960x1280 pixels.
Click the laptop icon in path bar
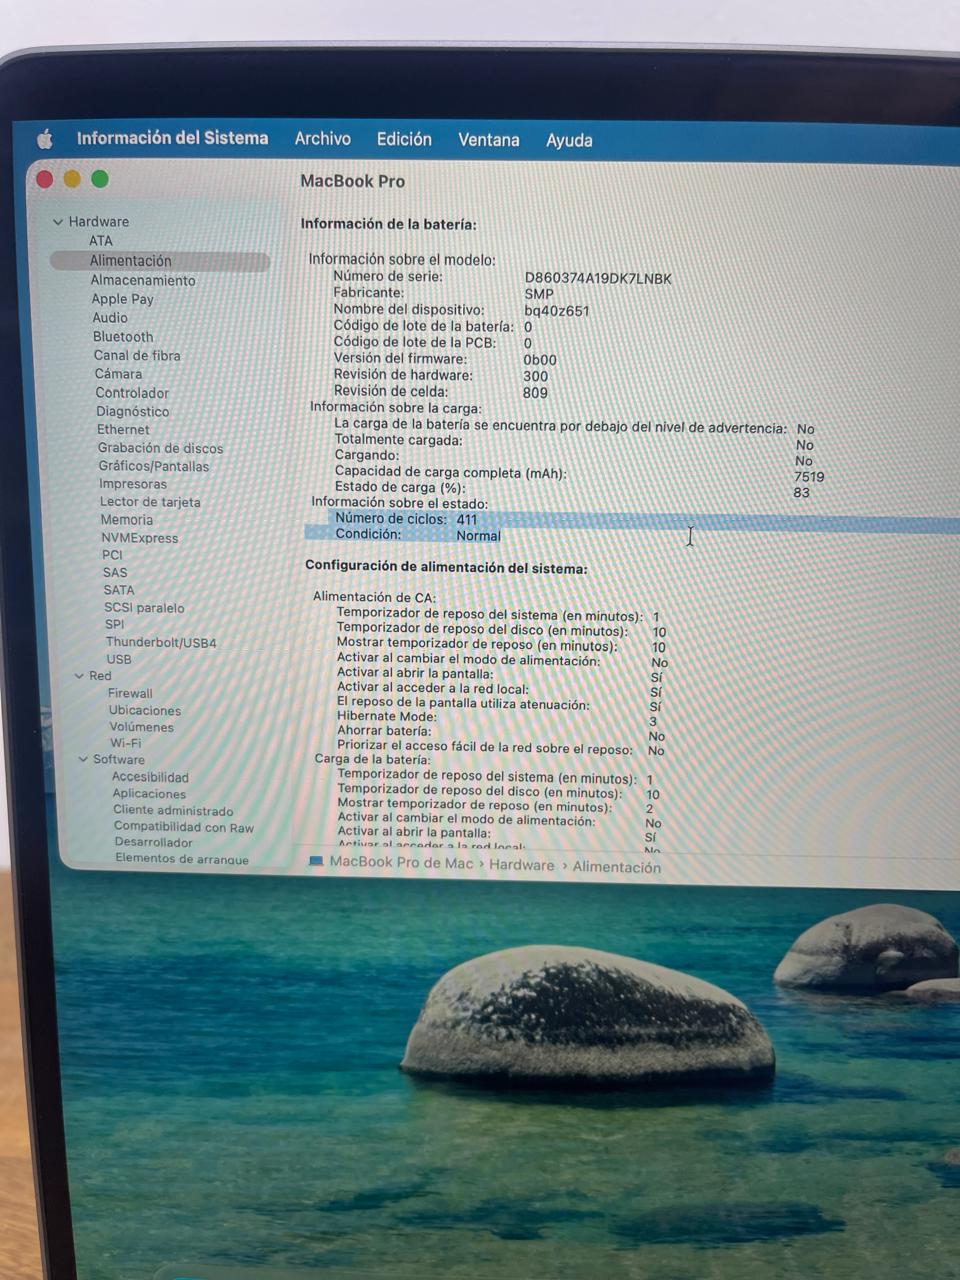click(316, 861)
